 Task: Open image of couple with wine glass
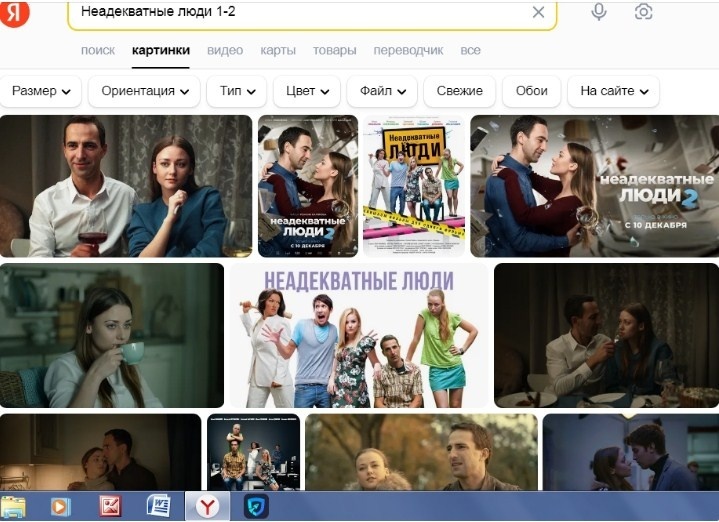tap(126, 186)
